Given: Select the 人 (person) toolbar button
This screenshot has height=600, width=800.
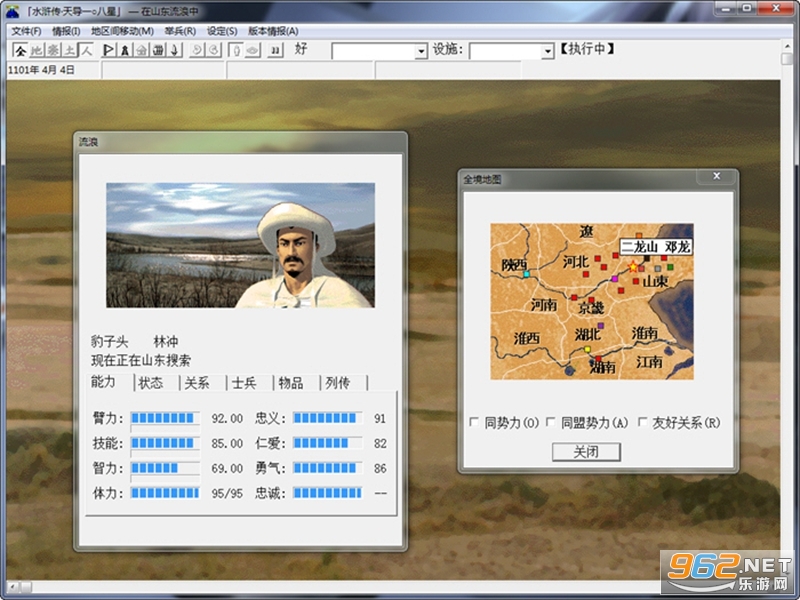Looking at the screenshot, I should coord(86,50).
